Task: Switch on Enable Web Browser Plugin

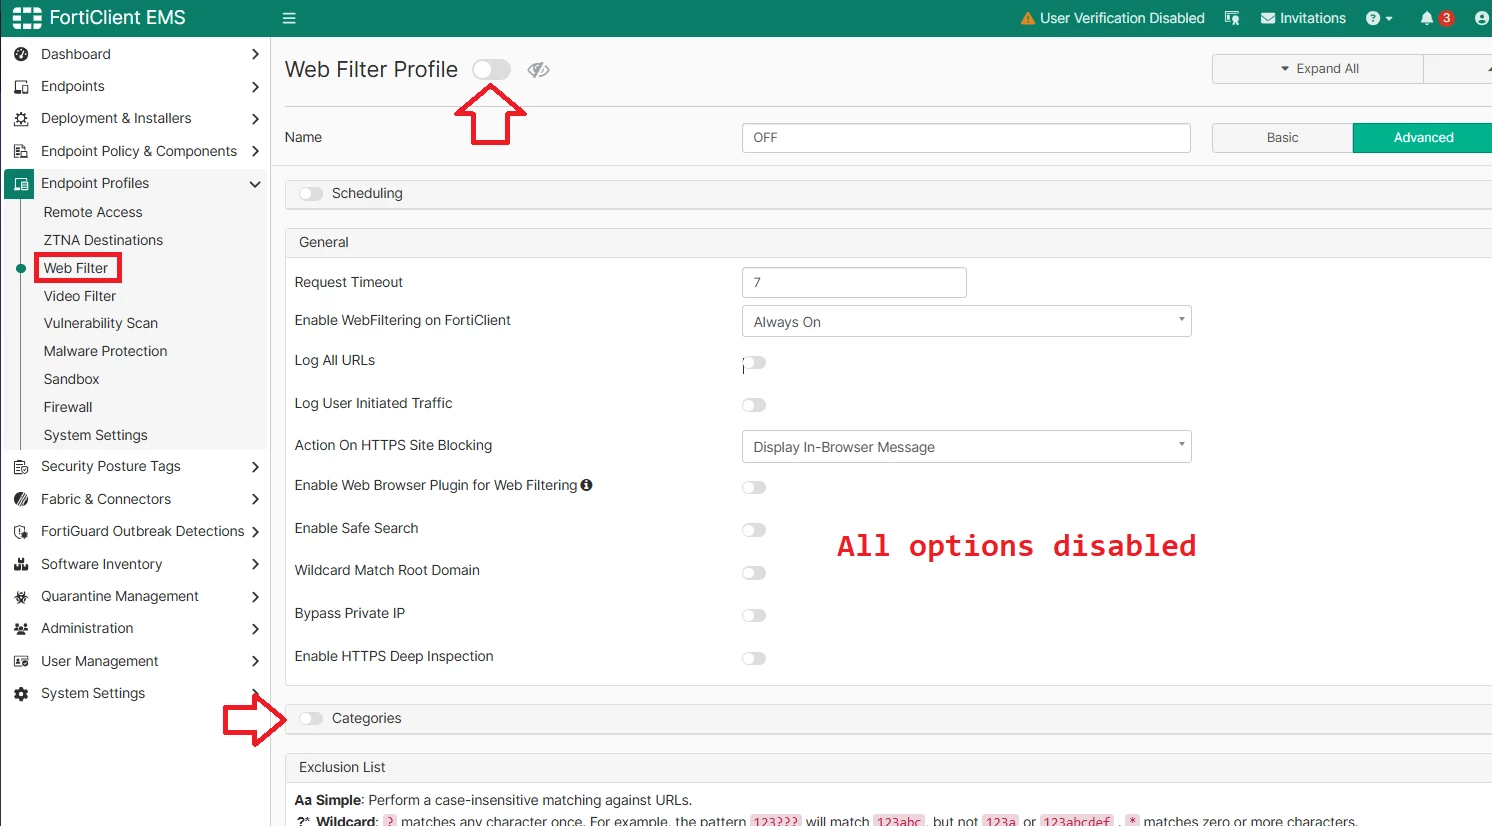Action: (754, 488)
